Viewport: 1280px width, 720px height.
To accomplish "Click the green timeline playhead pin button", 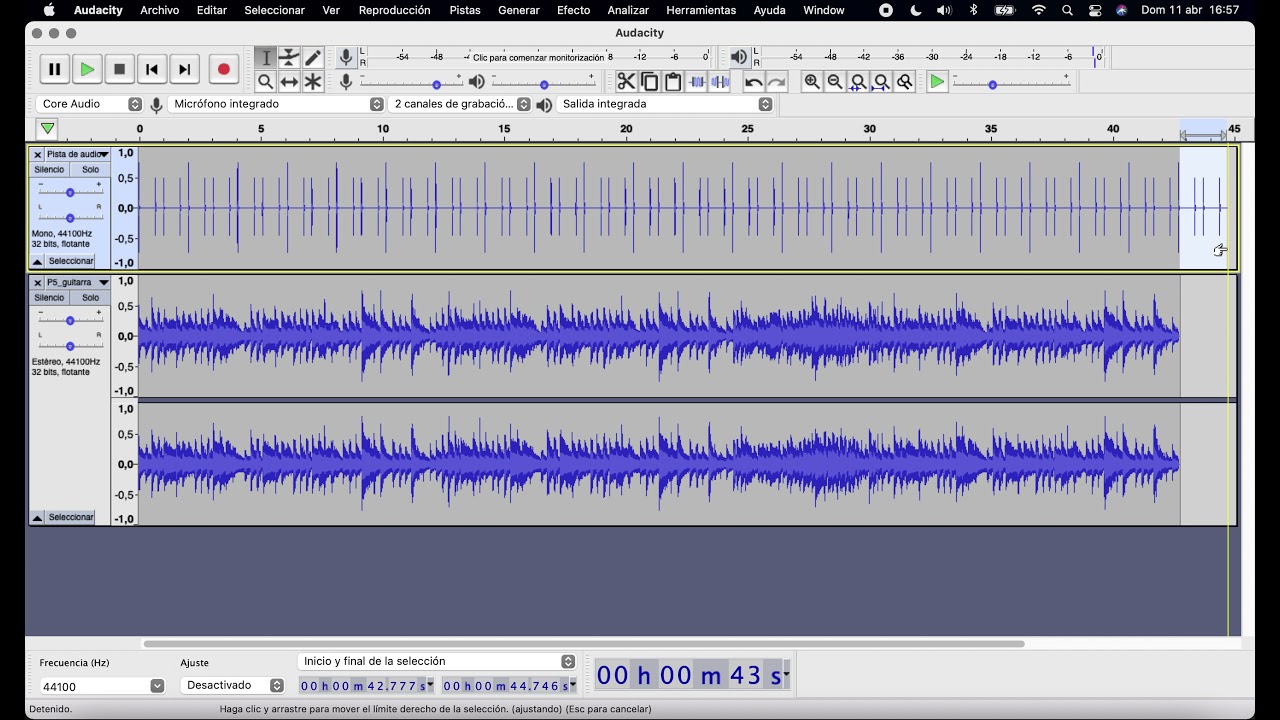I will coord(47,128).
